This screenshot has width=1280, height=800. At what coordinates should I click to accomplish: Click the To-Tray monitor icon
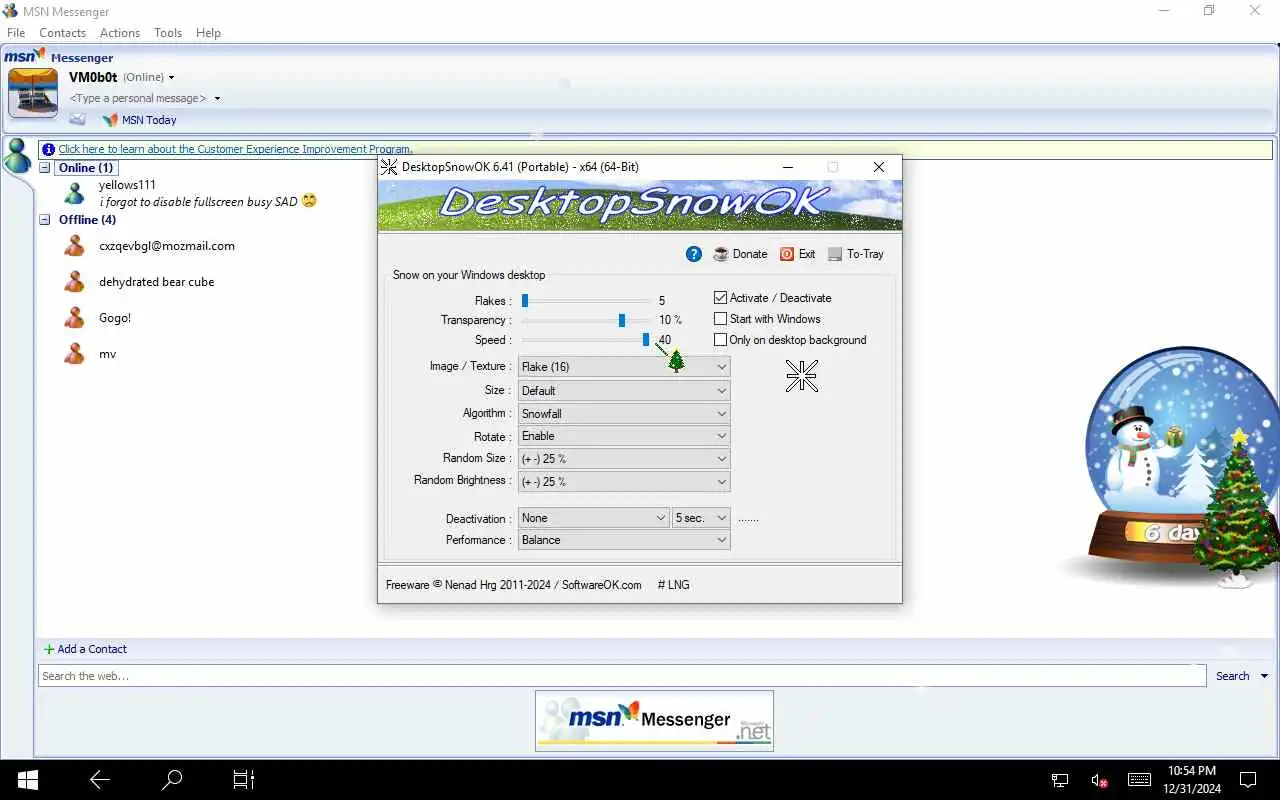[x=835, y=254]
